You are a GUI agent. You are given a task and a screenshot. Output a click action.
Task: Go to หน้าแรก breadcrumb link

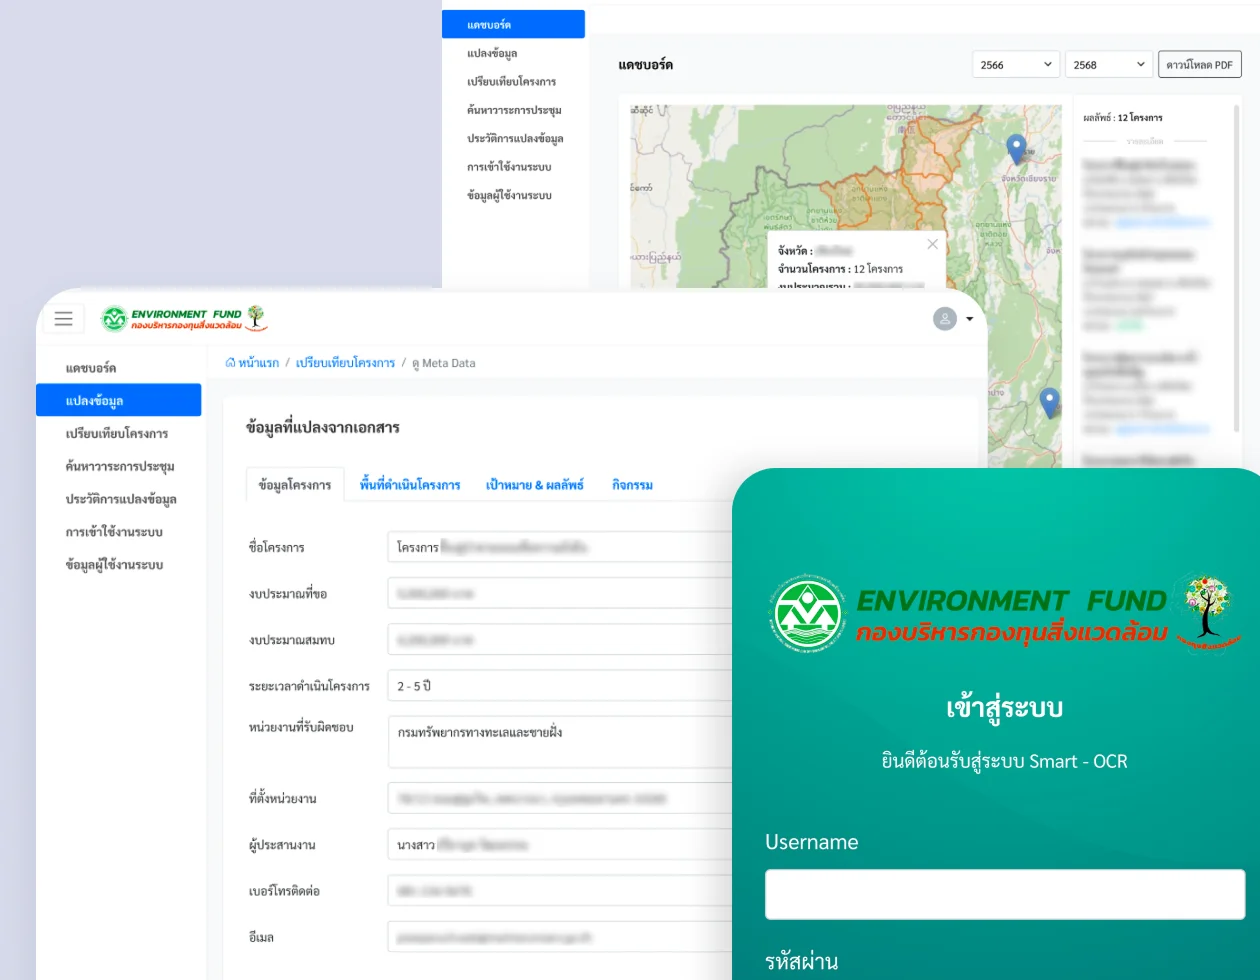[259, 363]
